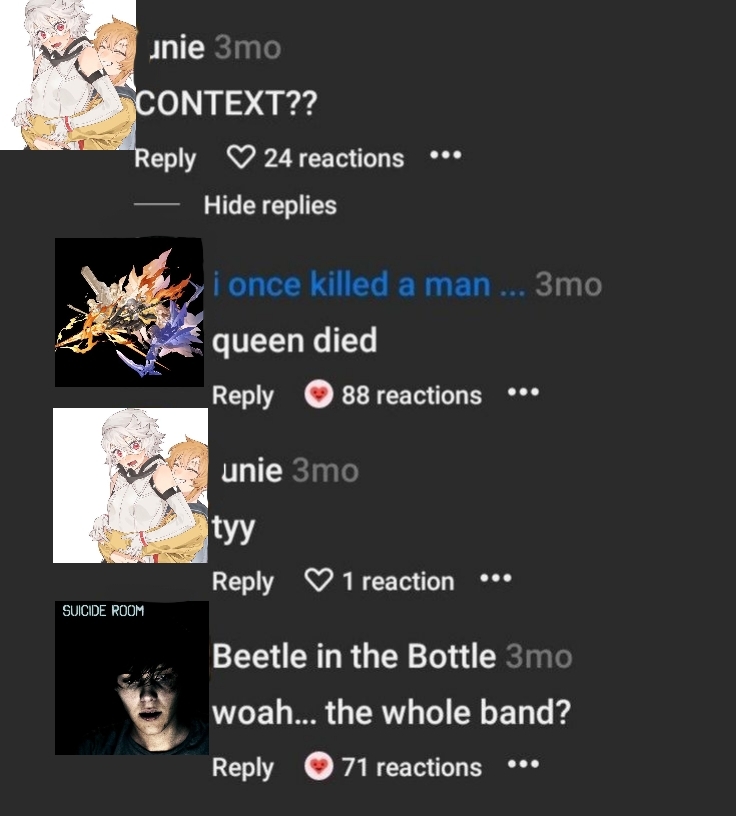Screen dimensions: 736x816
Task: Click heart reaction on "woah... the whole band?"
Action: coord(318,767)
